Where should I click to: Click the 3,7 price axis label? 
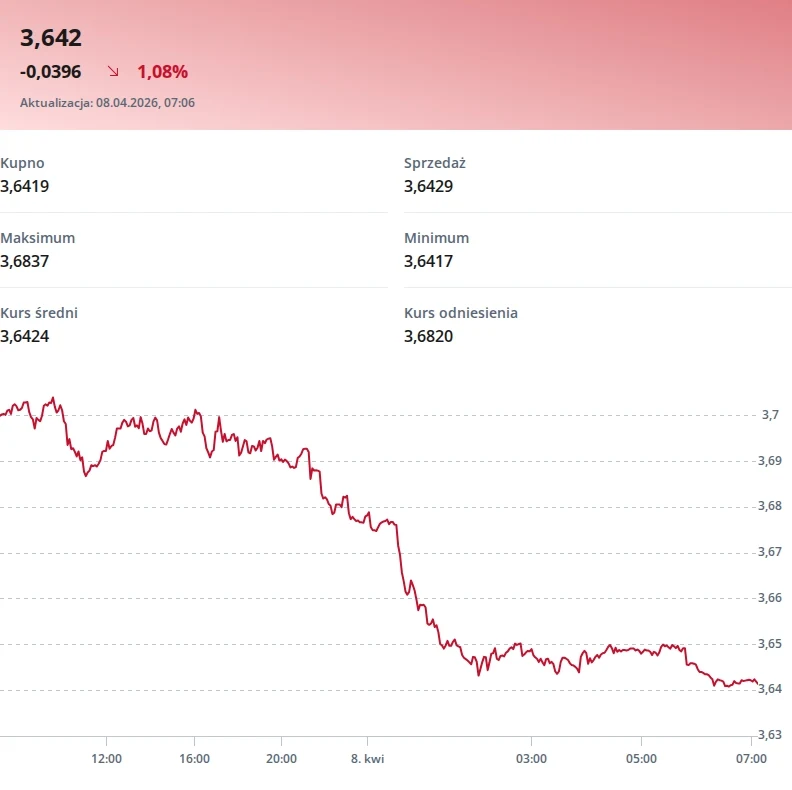769,415
